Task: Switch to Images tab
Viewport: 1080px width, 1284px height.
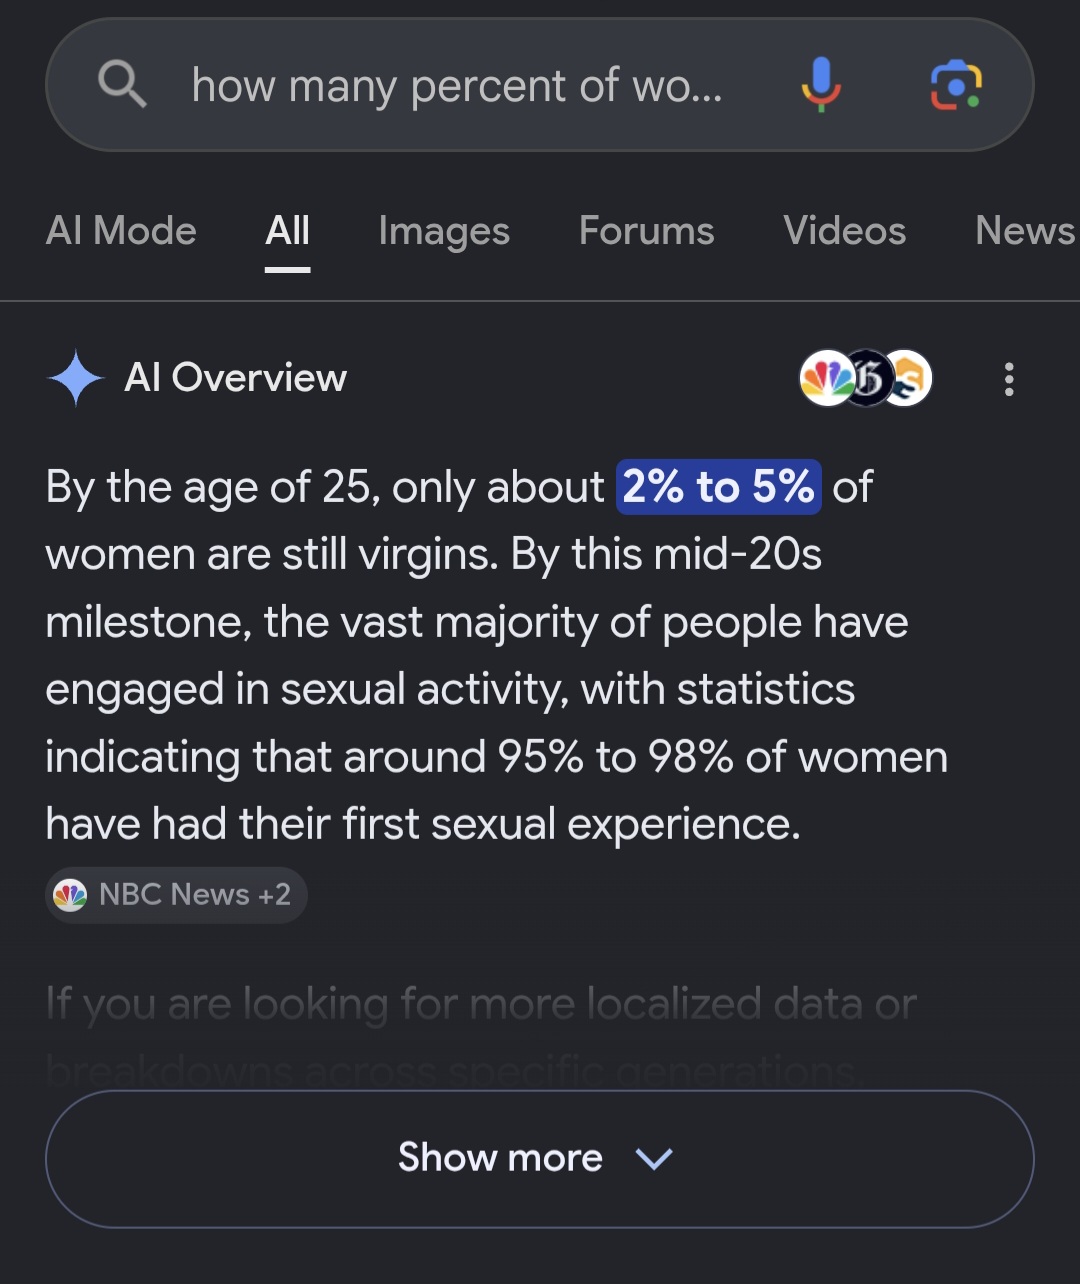Action: pyautogui.click(x=444, y=232)
